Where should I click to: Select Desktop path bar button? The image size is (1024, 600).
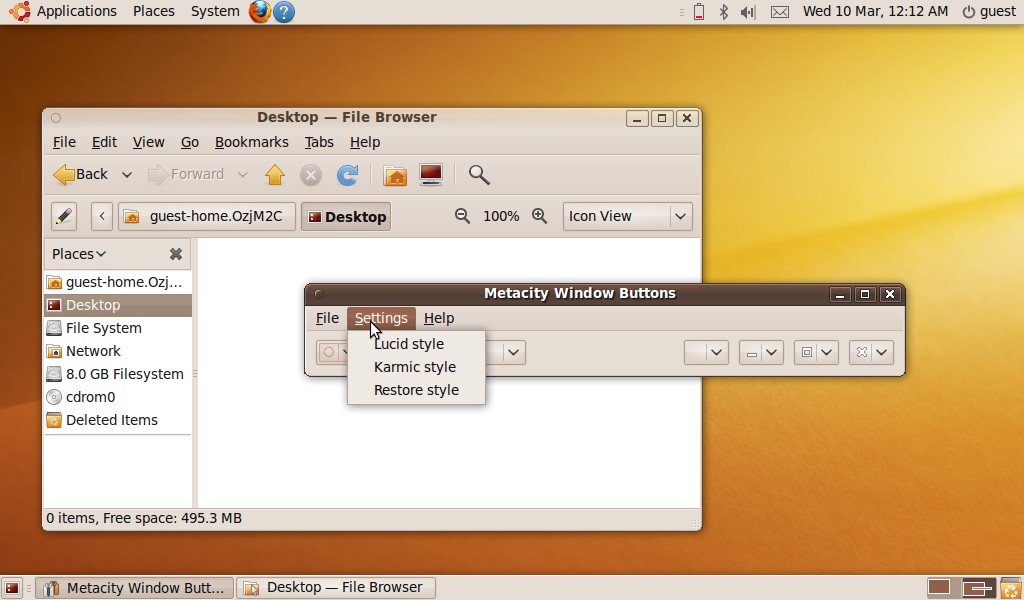346,216
